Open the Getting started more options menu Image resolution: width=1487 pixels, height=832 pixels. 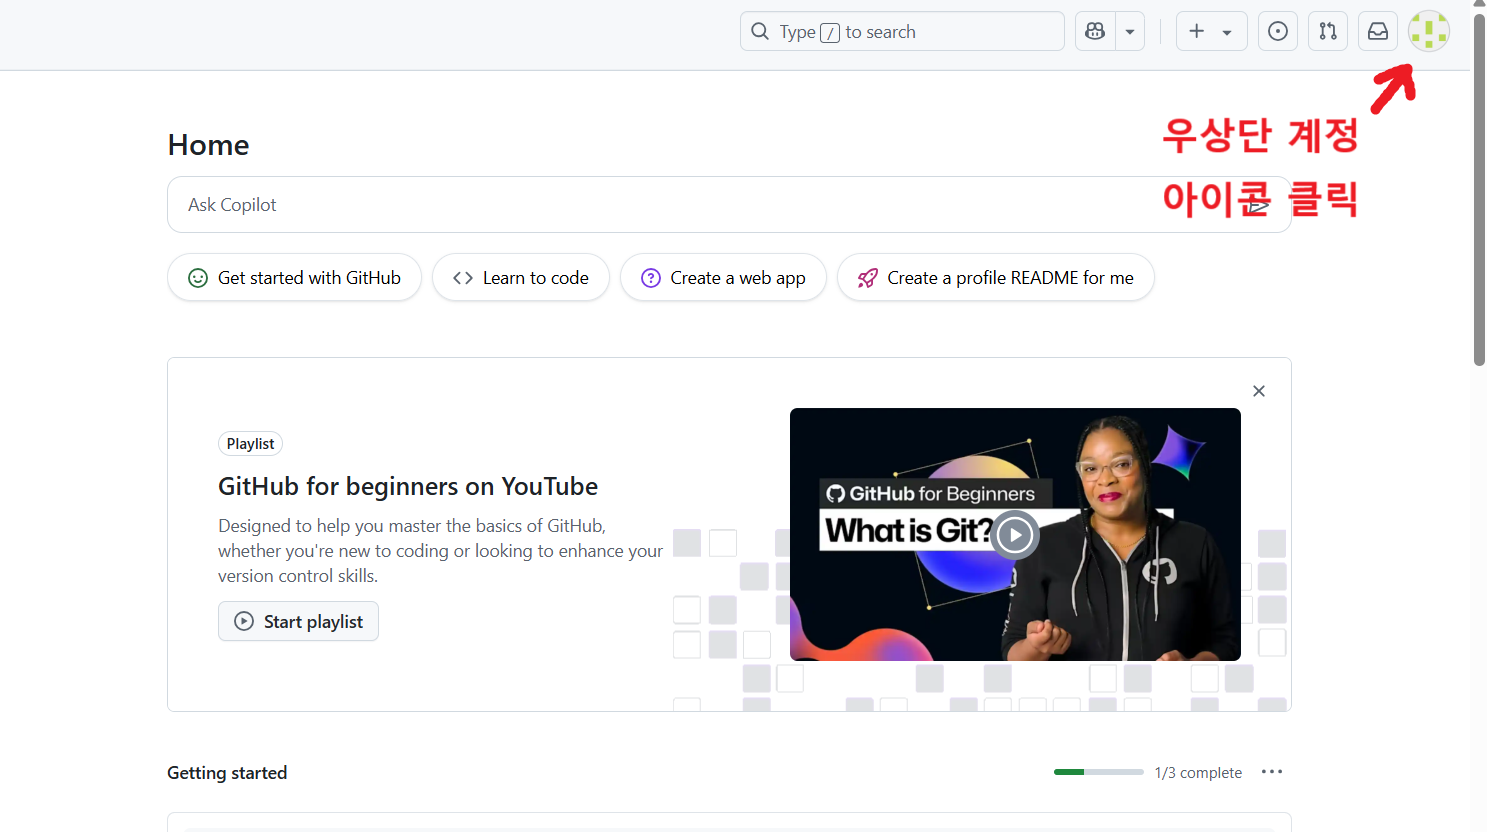pyautogui.click(x=1272, y=772)
